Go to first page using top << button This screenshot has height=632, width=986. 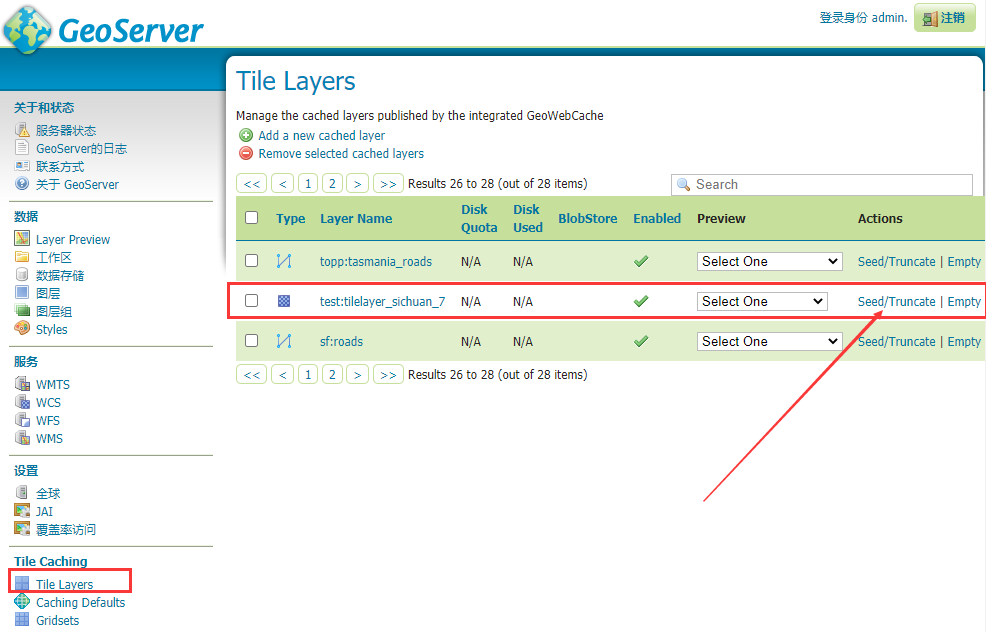(x=252, y=184)
